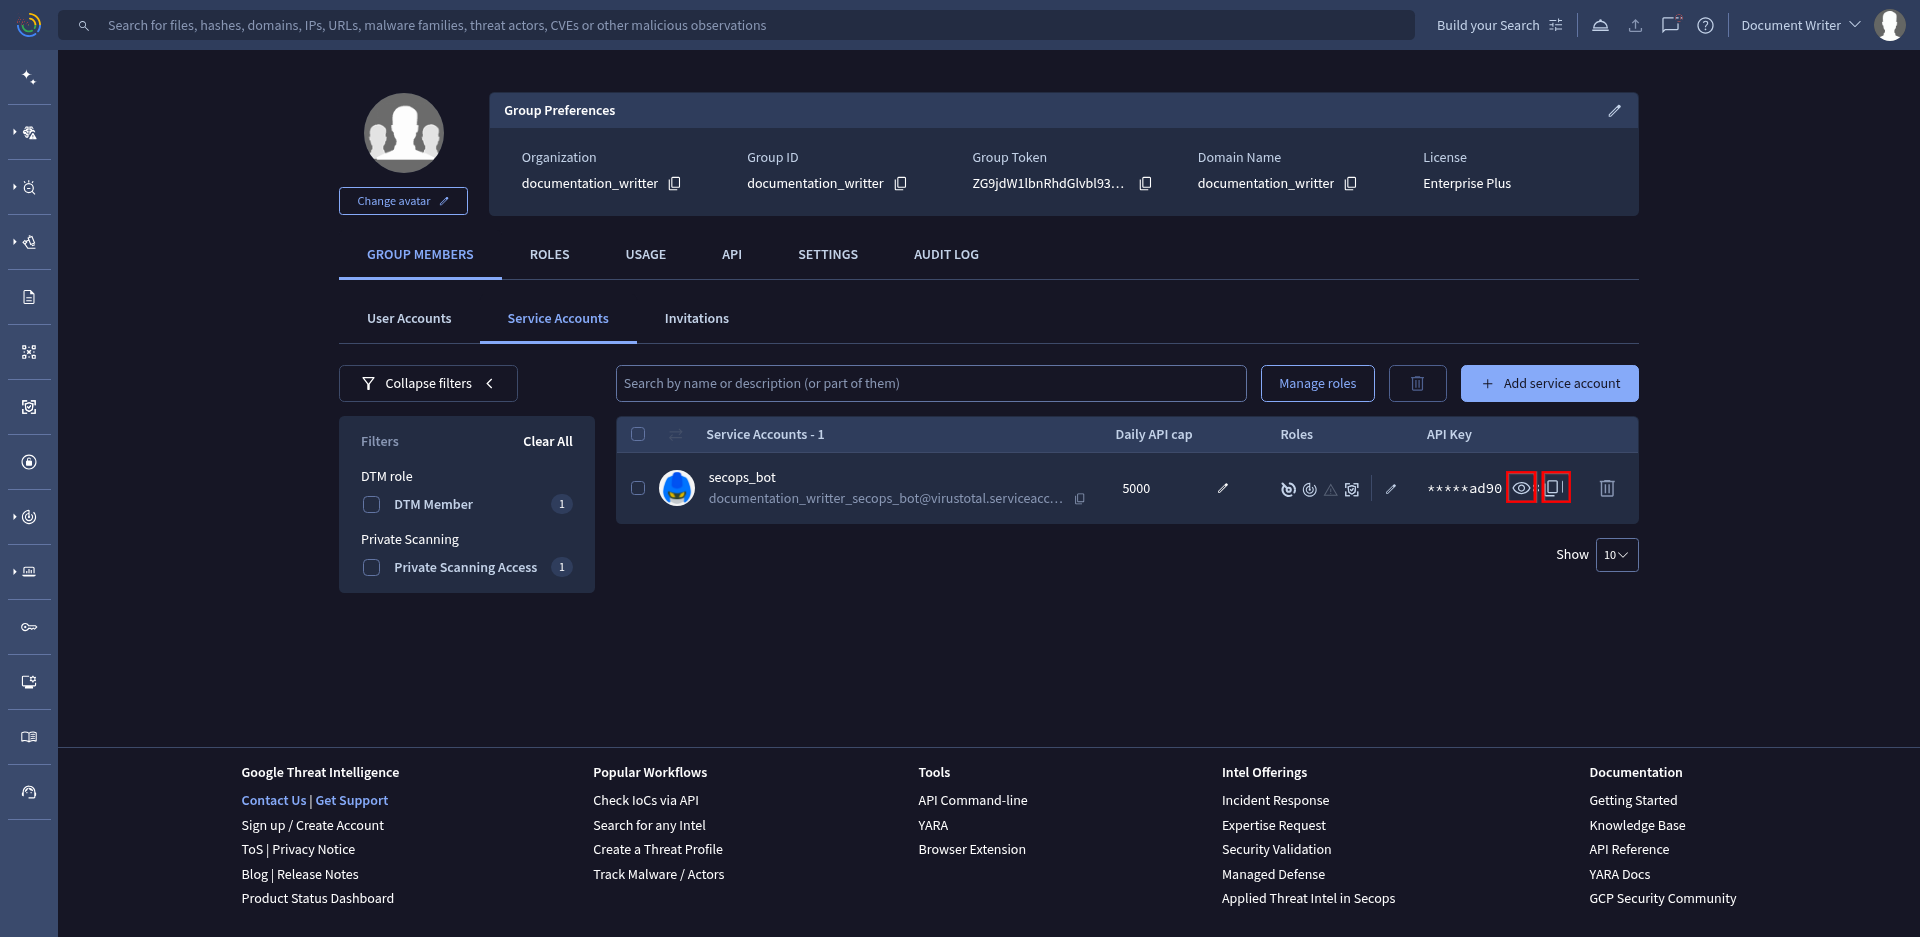Enable the Private Scanning Access filter
The height and width of the screenshot is (937, 1920).
[371, 567]
